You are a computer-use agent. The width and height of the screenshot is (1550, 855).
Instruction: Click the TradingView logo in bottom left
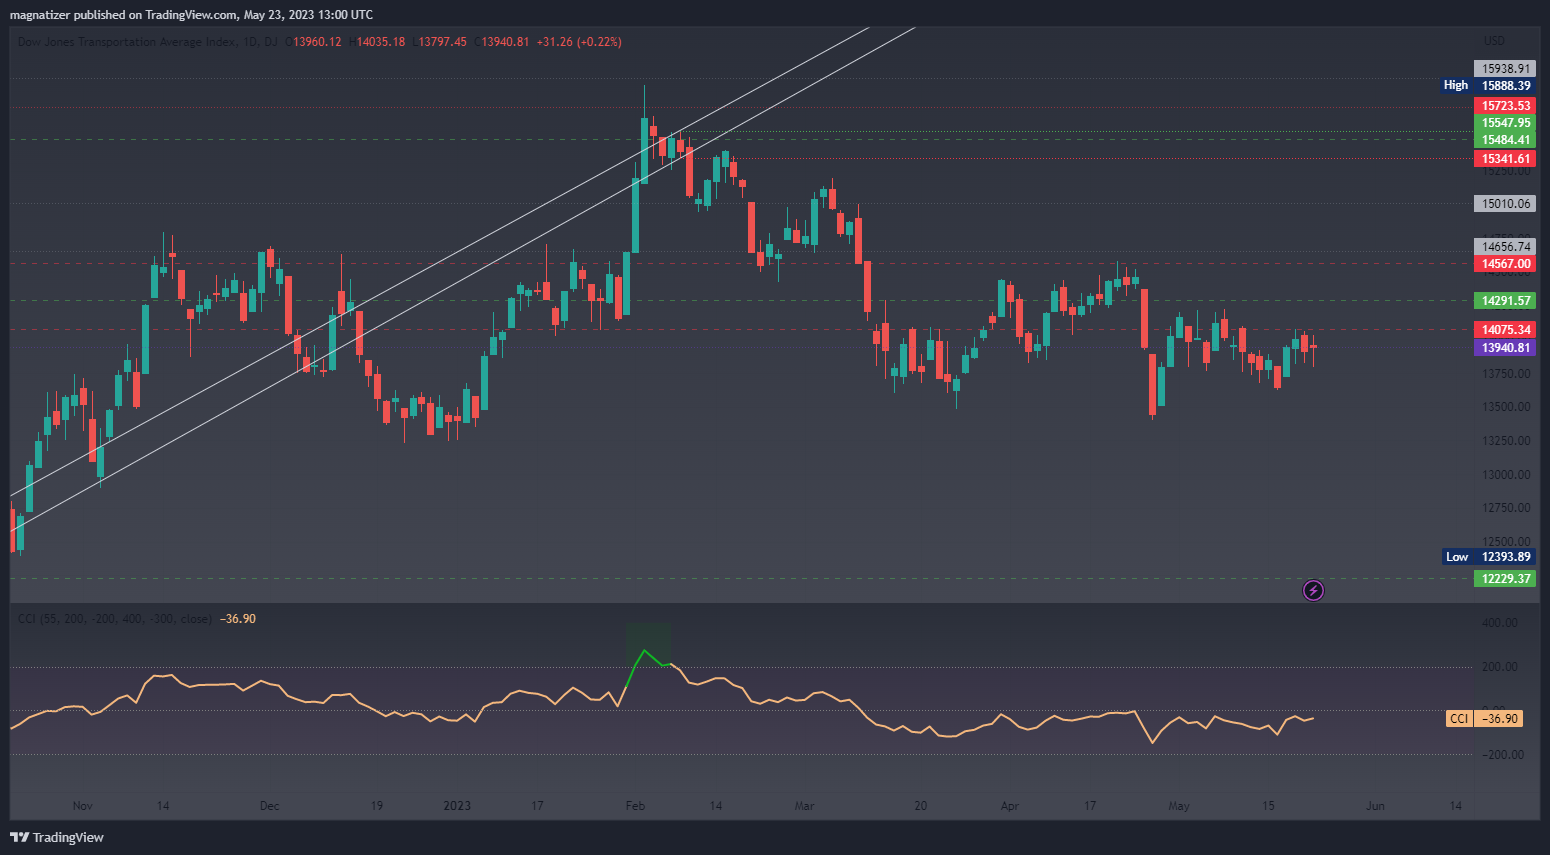[x=57, y=837]
